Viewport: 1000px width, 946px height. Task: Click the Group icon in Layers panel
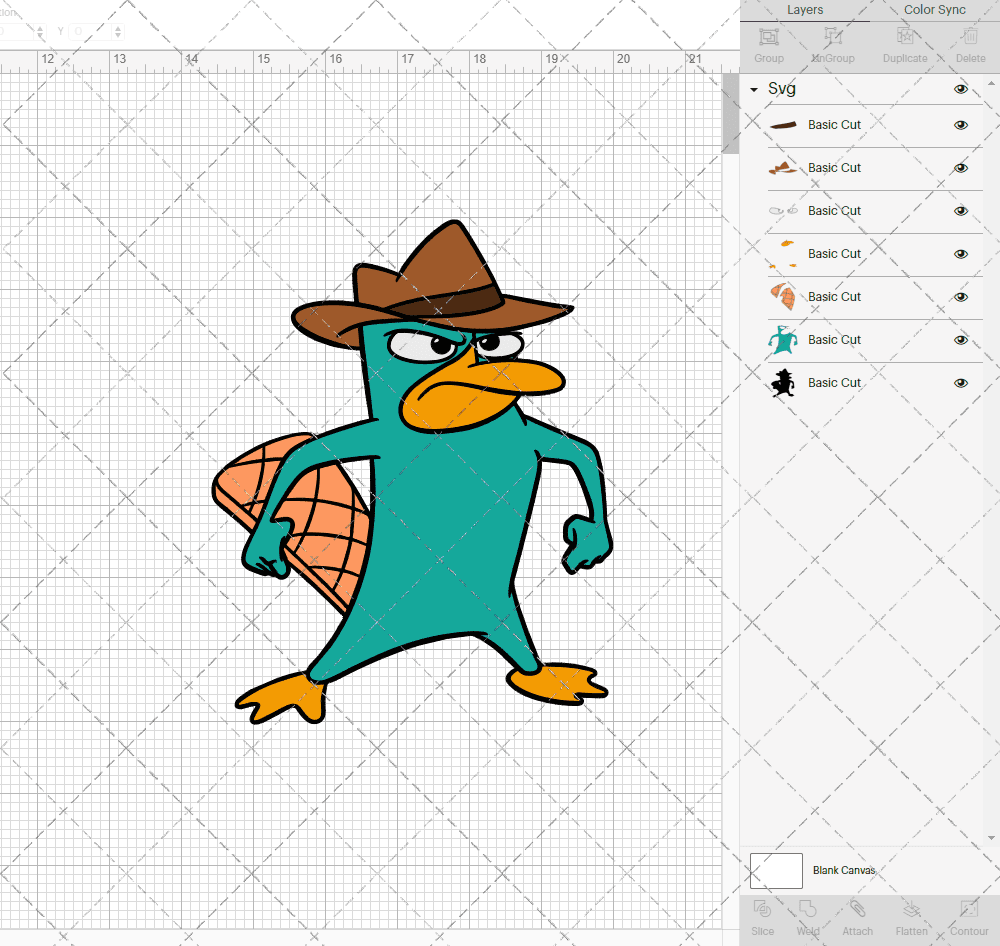(768, 37)
